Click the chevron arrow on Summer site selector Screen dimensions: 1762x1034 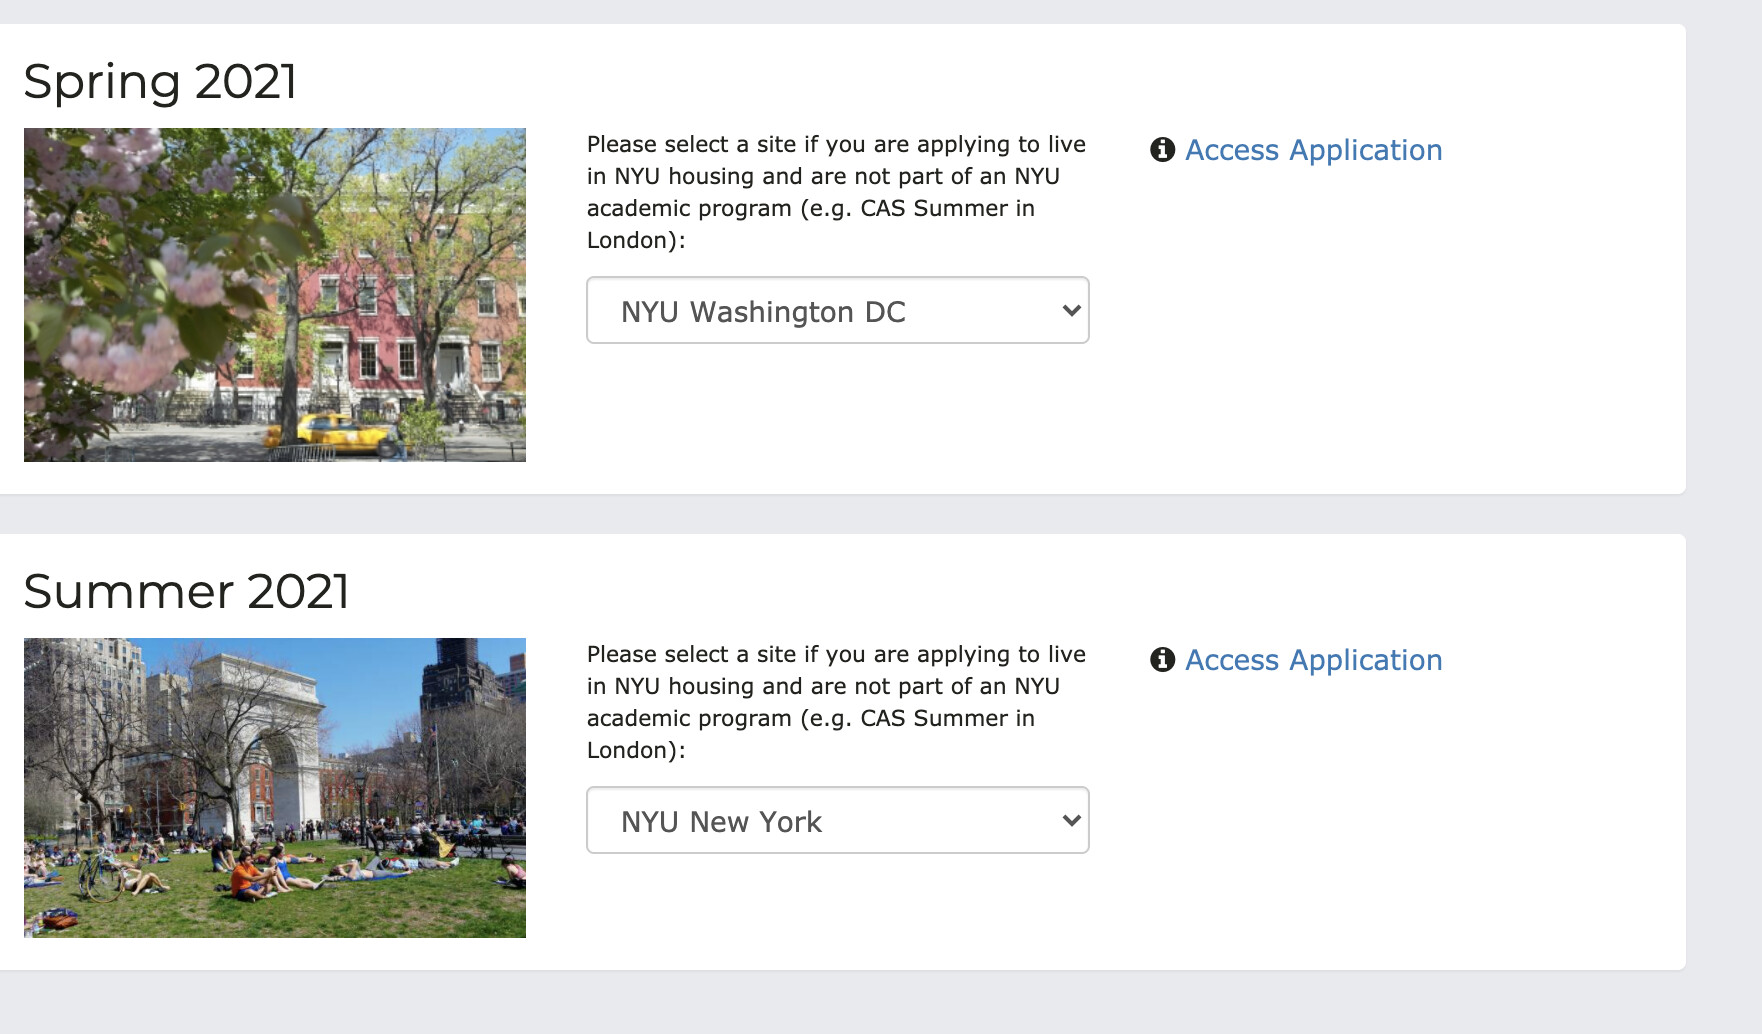[x=1071, y=821]
